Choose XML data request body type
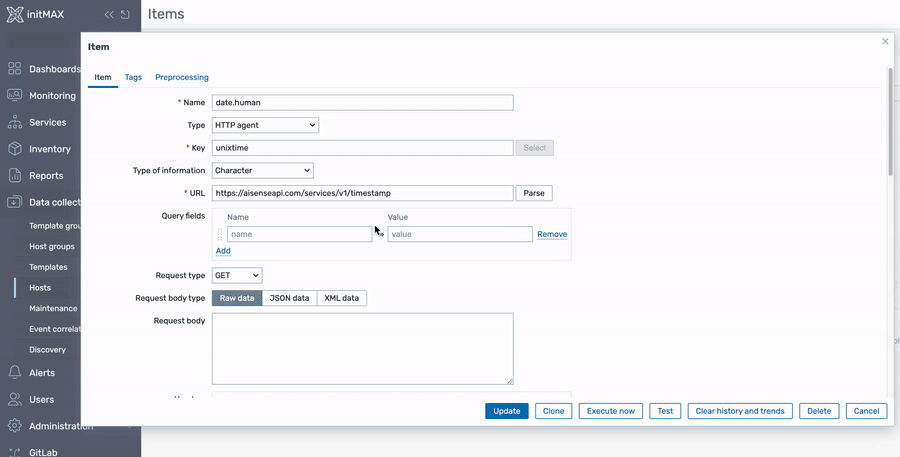 click(341, 298)
